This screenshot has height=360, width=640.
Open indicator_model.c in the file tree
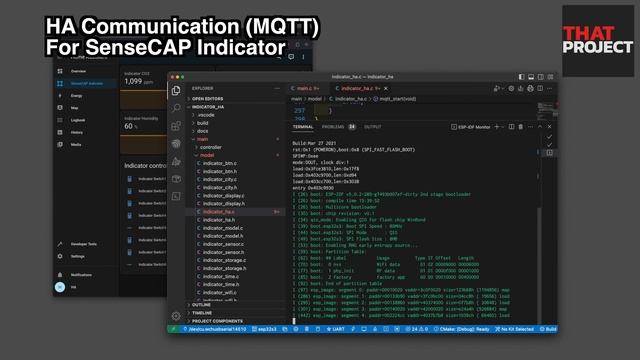[x=236, y=228]
